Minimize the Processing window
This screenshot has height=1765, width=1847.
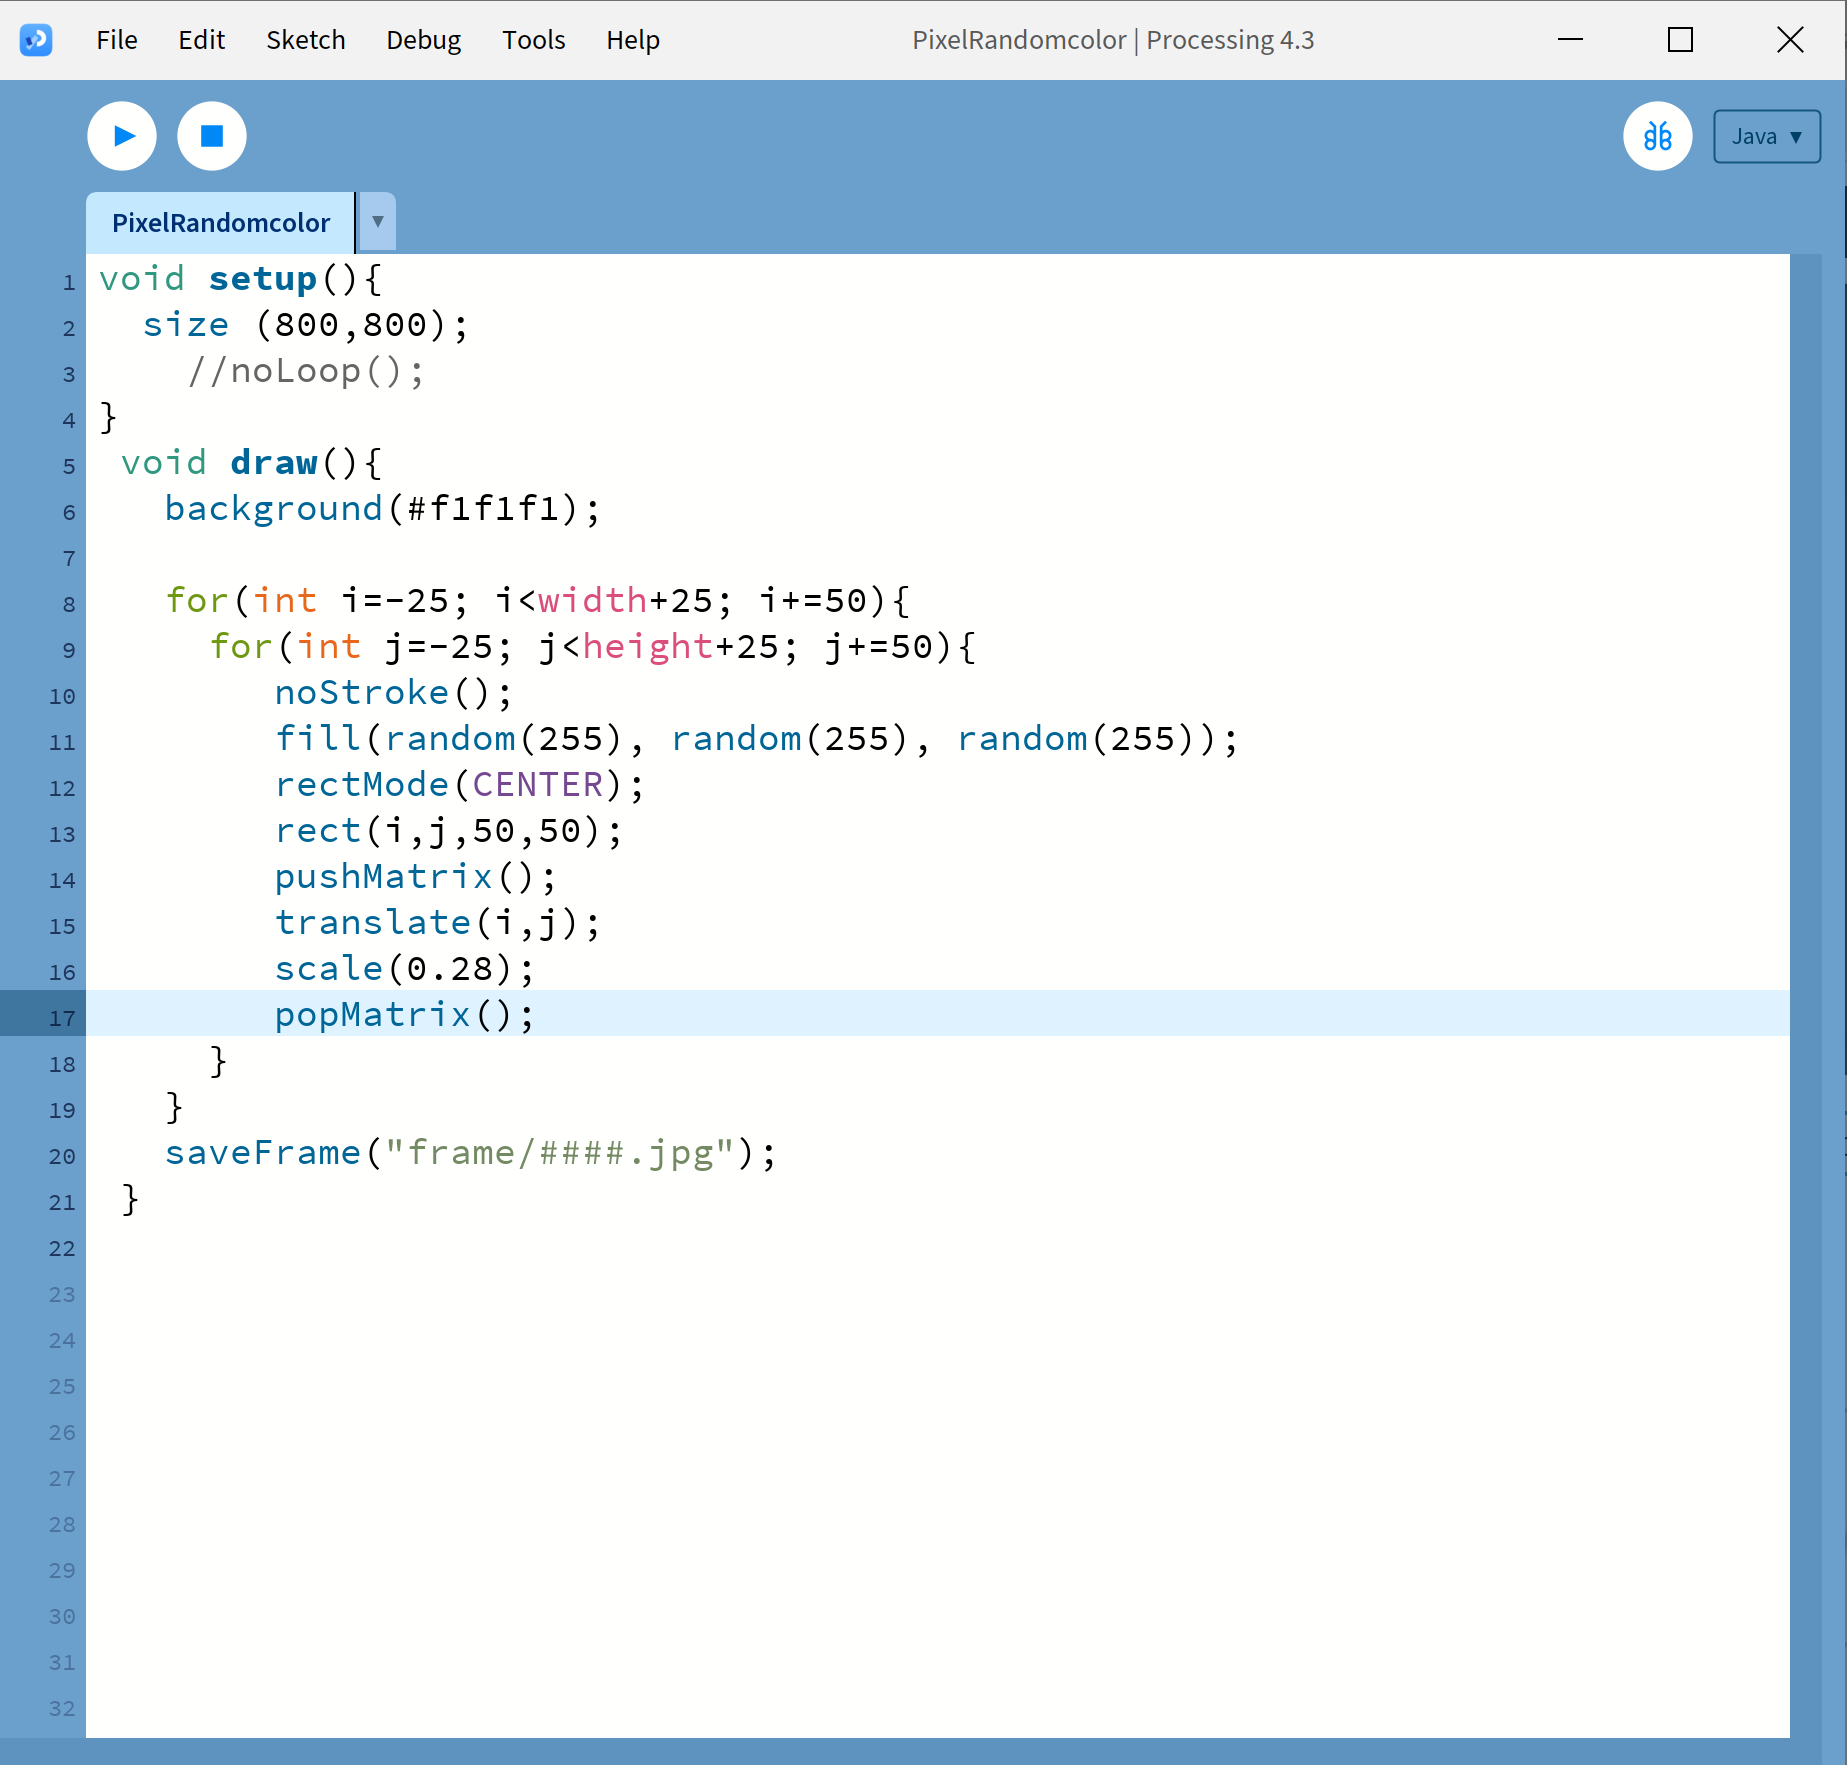point(1570,40)
